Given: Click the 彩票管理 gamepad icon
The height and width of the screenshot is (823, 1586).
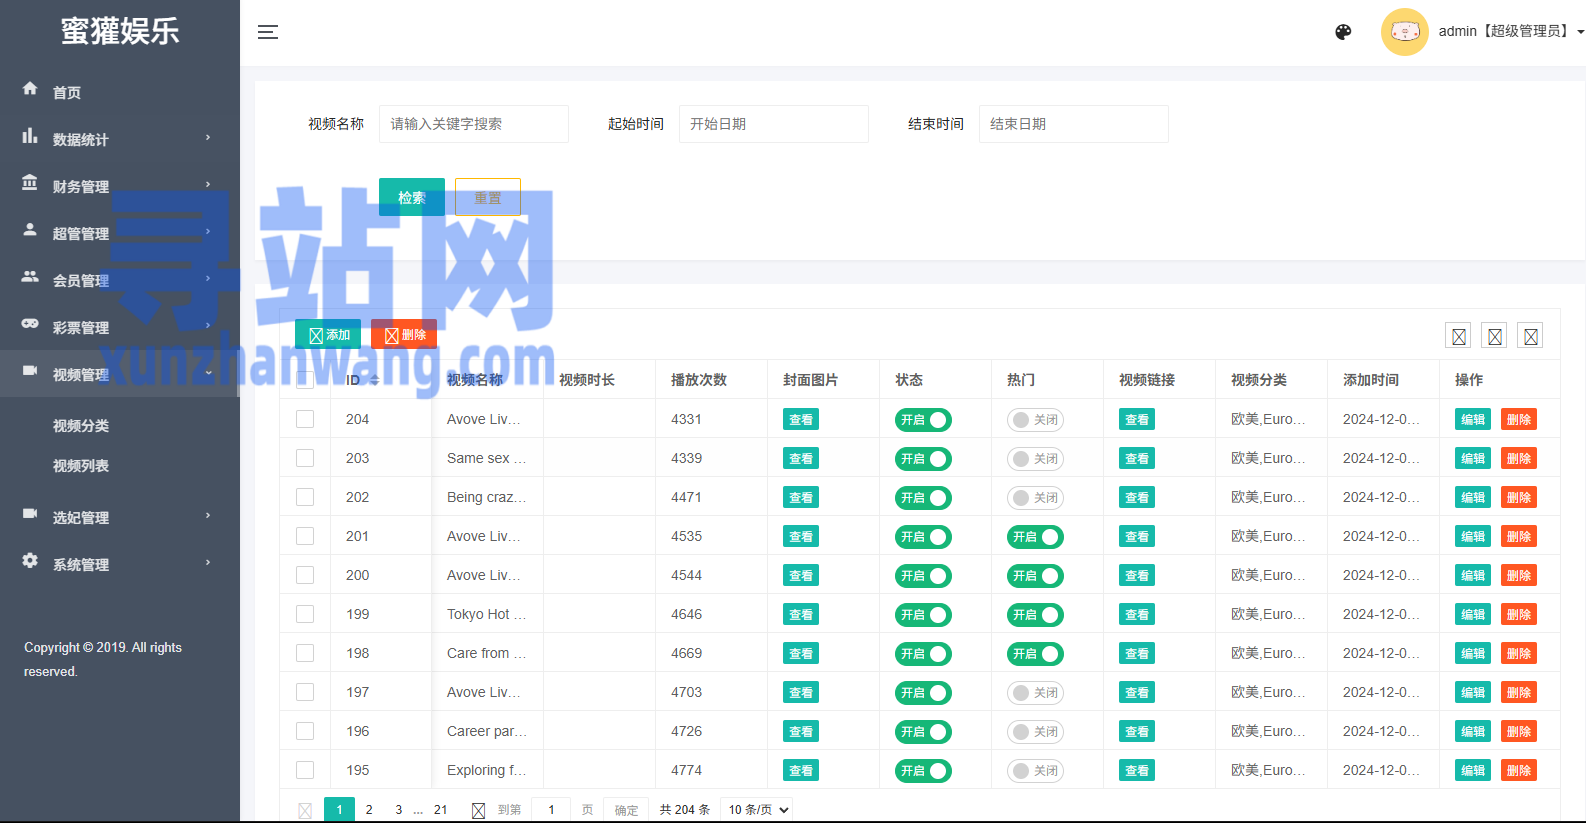Looking at the screenshot, I should [30, 324].
